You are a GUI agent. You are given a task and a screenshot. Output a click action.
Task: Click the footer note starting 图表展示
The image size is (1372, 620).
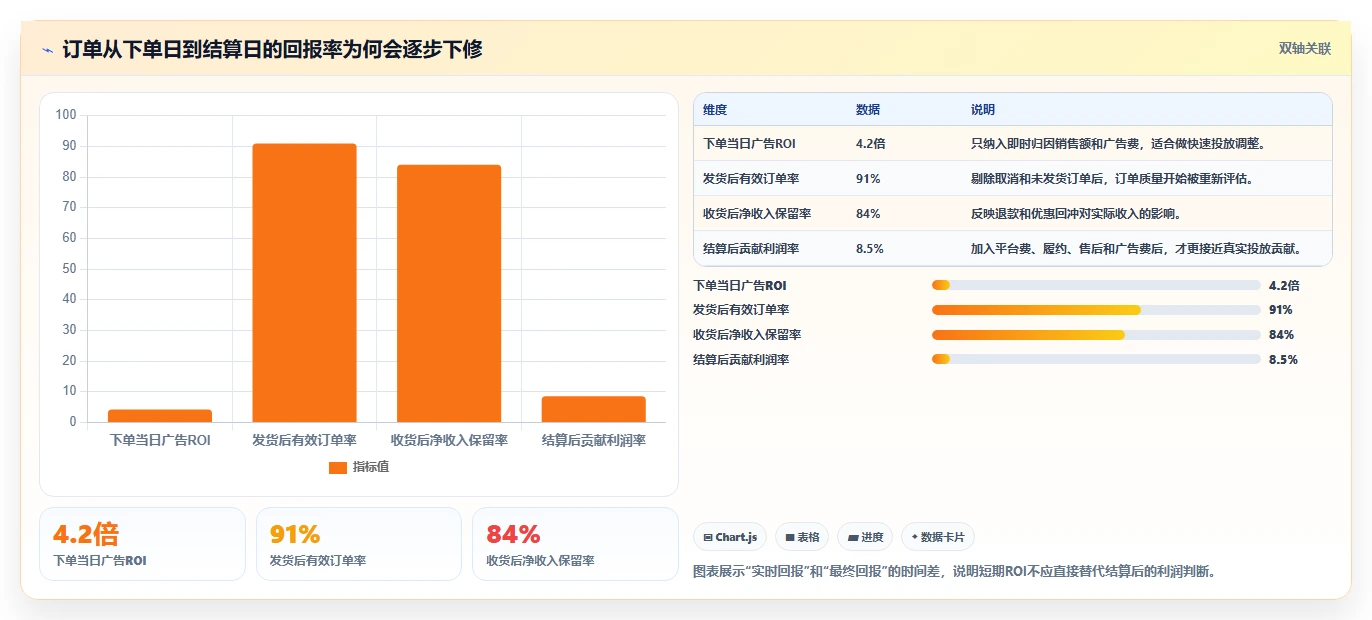955,572
